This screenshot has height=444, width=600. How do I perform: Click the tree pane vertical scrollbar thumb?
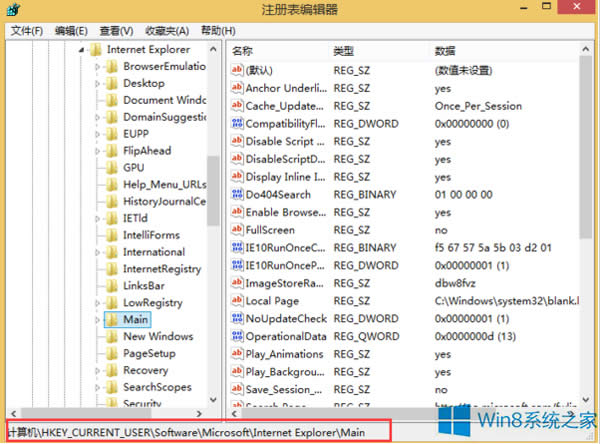tap(213, 191)
